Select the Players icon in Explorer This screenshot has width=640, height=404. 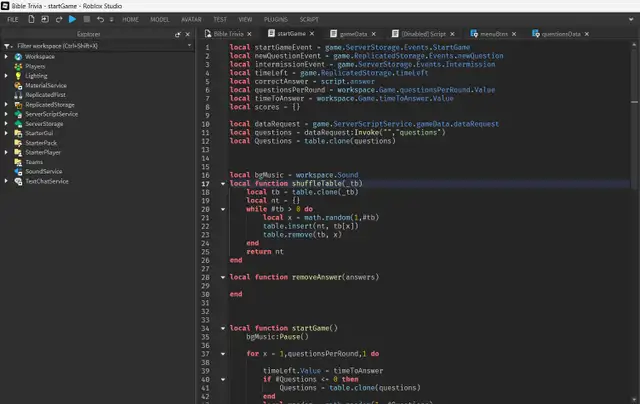pos(18,66)
